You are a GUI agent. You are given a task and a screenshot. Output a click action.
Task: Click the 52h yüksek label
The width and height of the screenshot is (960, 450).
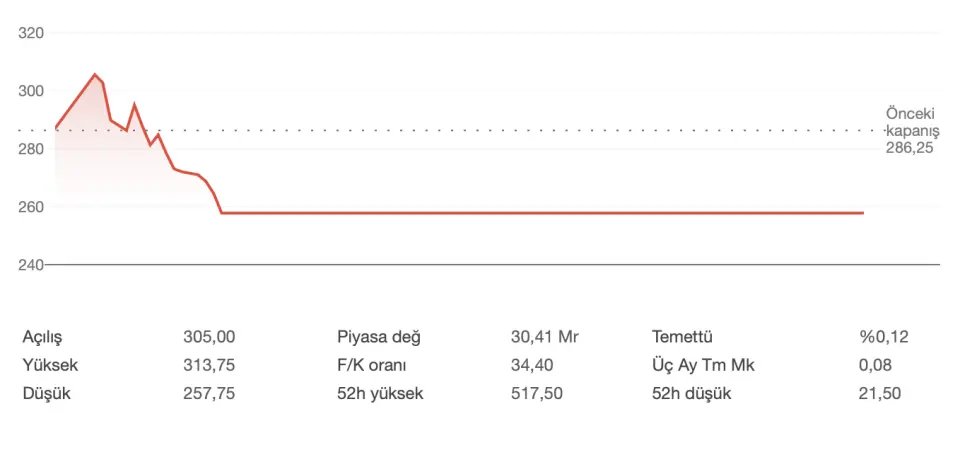coord(380,393)
